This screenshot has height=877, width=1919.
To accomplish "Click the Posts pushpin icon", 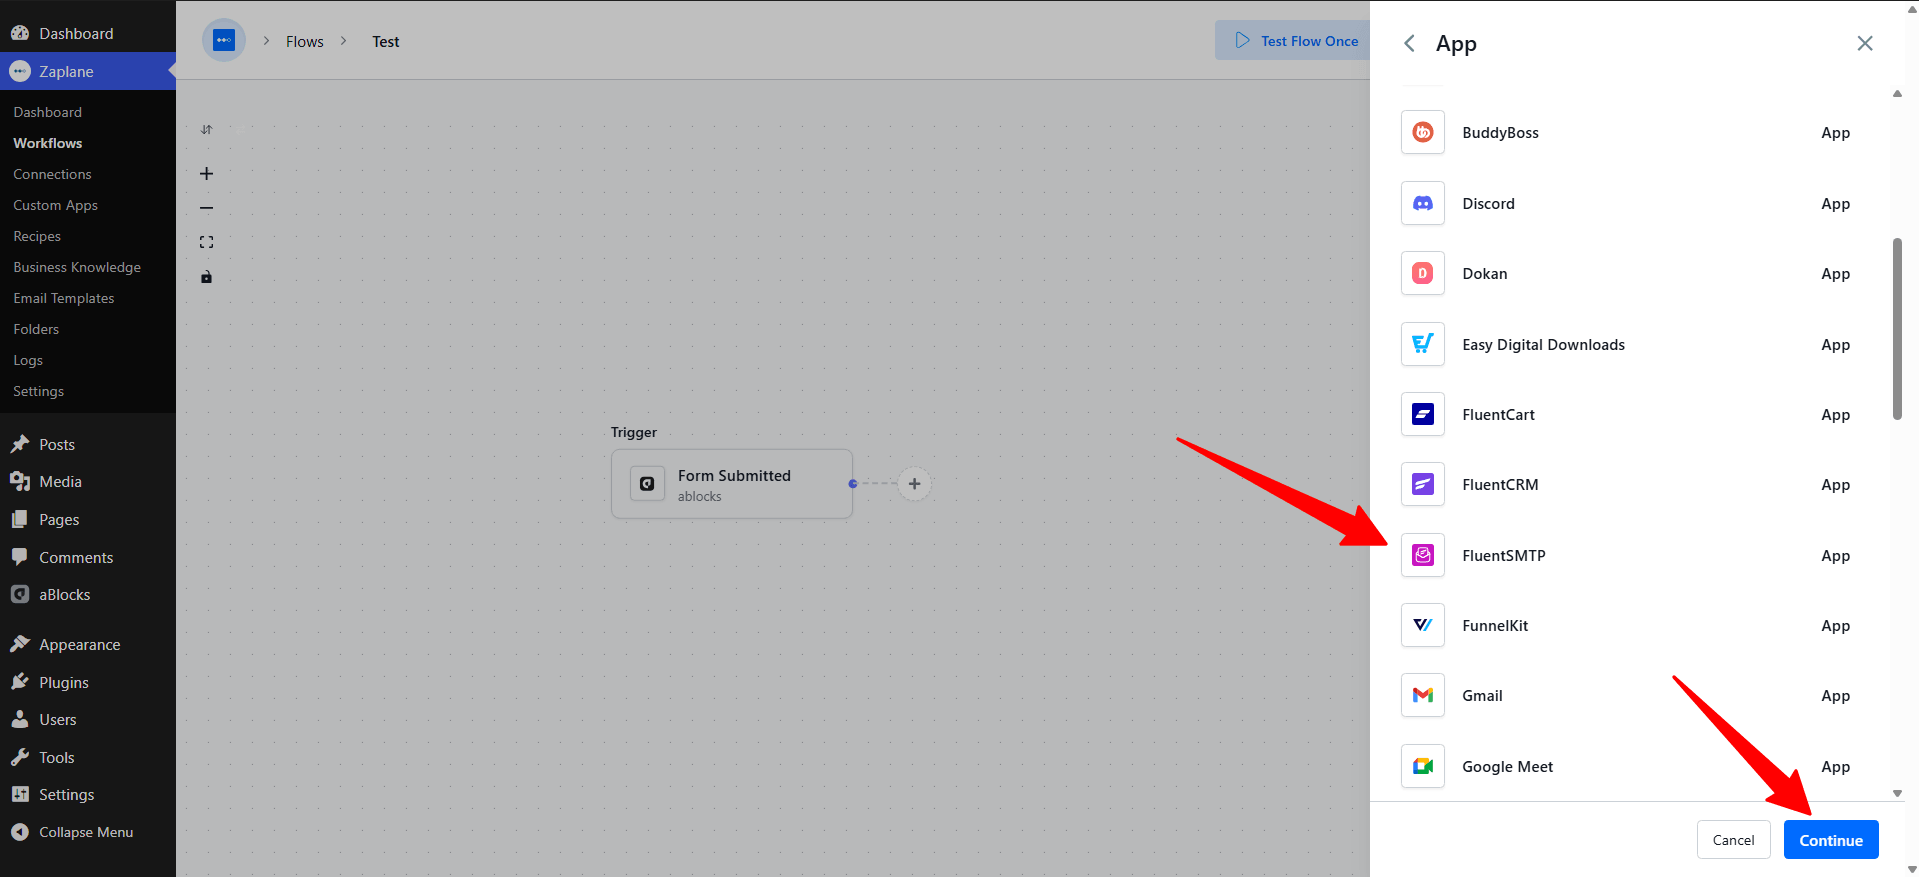I will point(20,444).
